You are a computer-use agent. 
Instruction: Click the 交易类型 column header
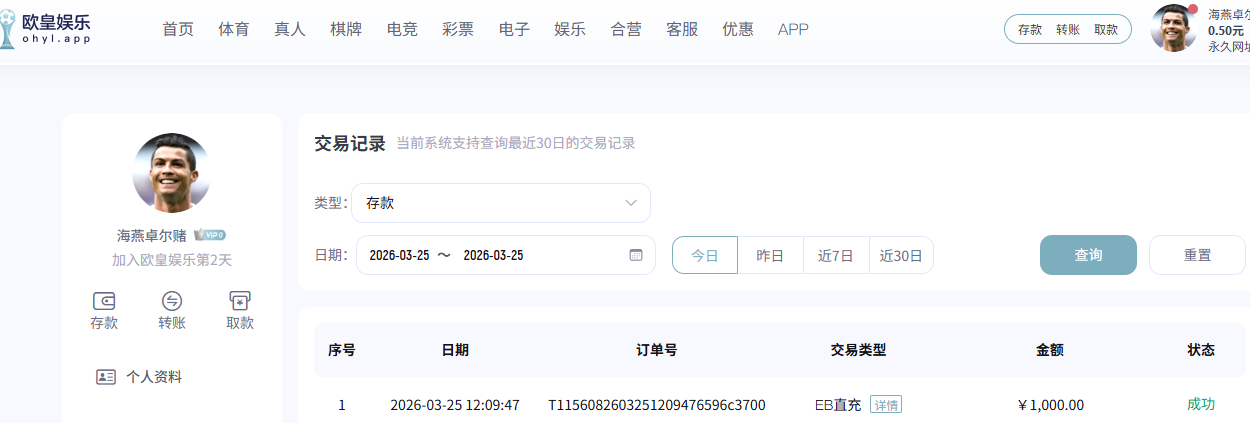pos(859,350)
